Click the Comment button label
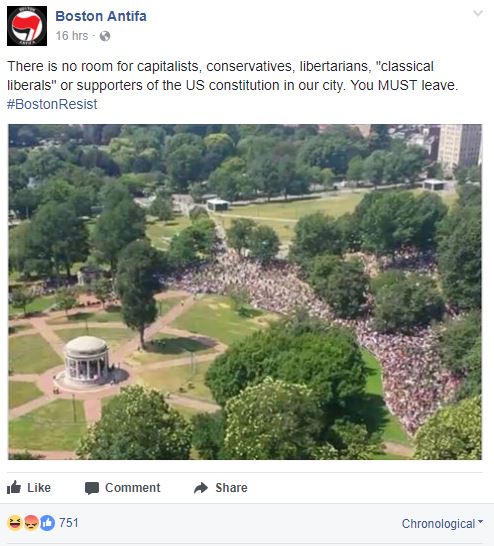The image size is (494, 546). pyautogui.click(x=133, y=488)
